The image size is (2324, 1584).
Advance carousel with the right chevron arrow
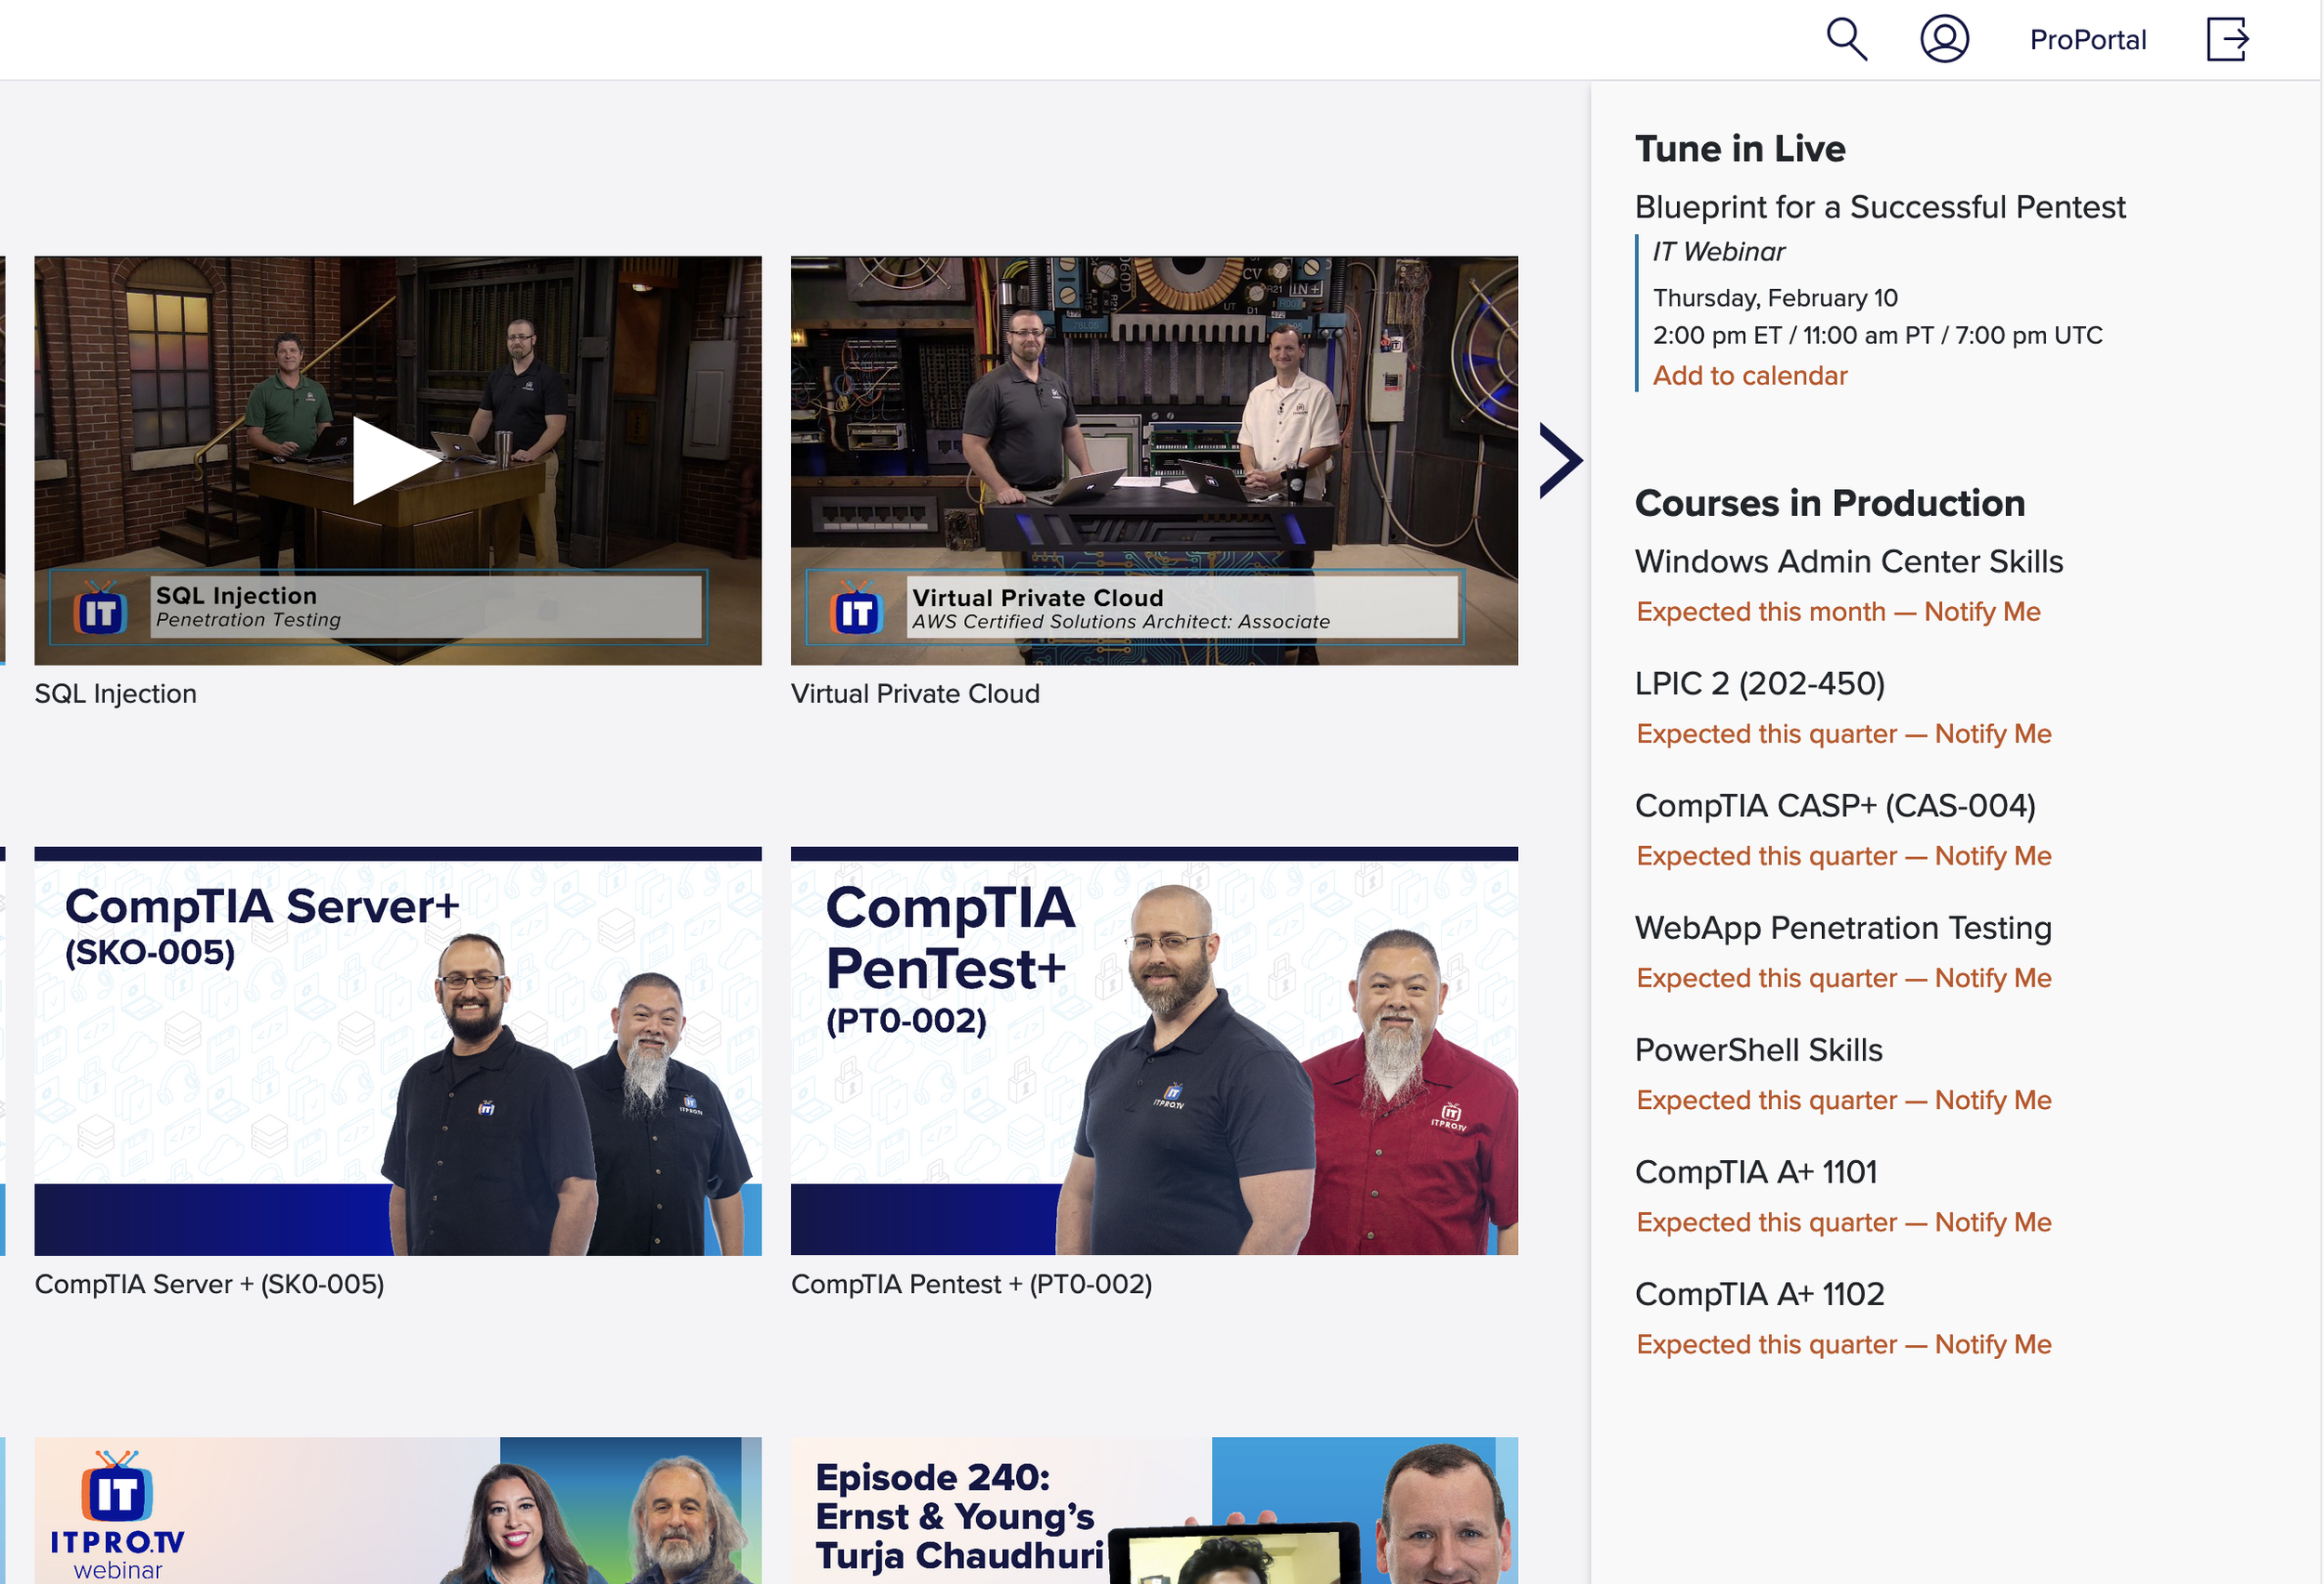click(1560, 460)
